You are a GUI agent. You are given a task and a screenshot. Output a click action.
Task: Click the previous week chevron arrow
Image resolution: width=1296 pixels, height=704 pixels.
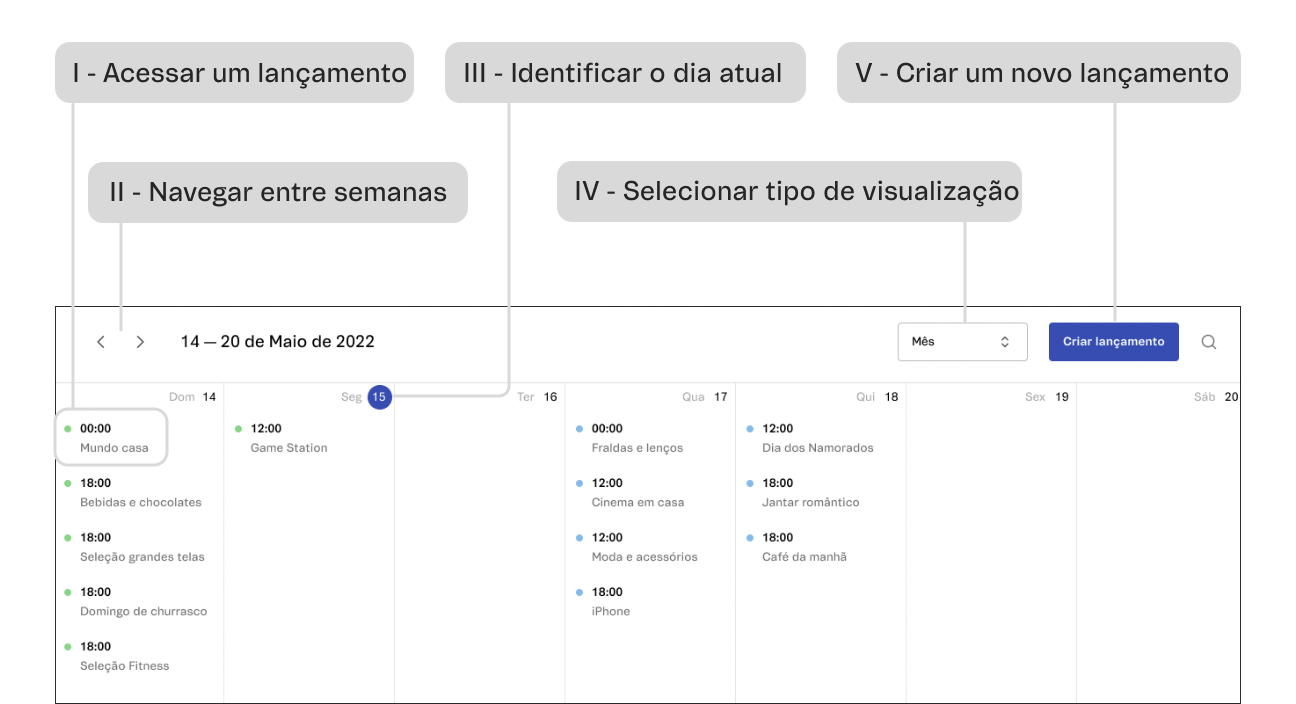101,341
